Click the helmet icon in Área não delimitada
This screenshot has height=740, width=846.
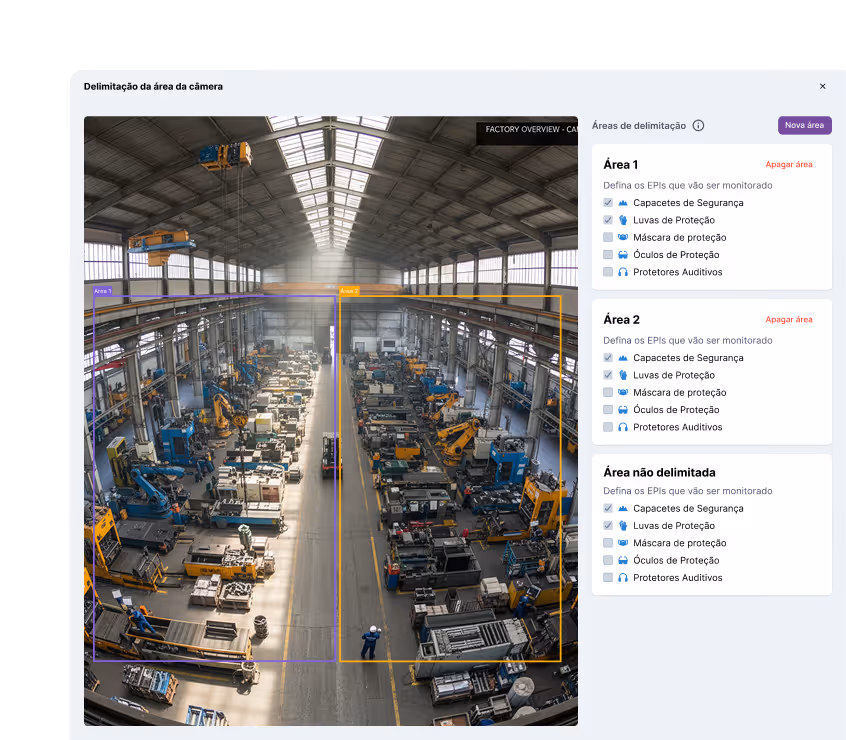(x=623, y=508)
